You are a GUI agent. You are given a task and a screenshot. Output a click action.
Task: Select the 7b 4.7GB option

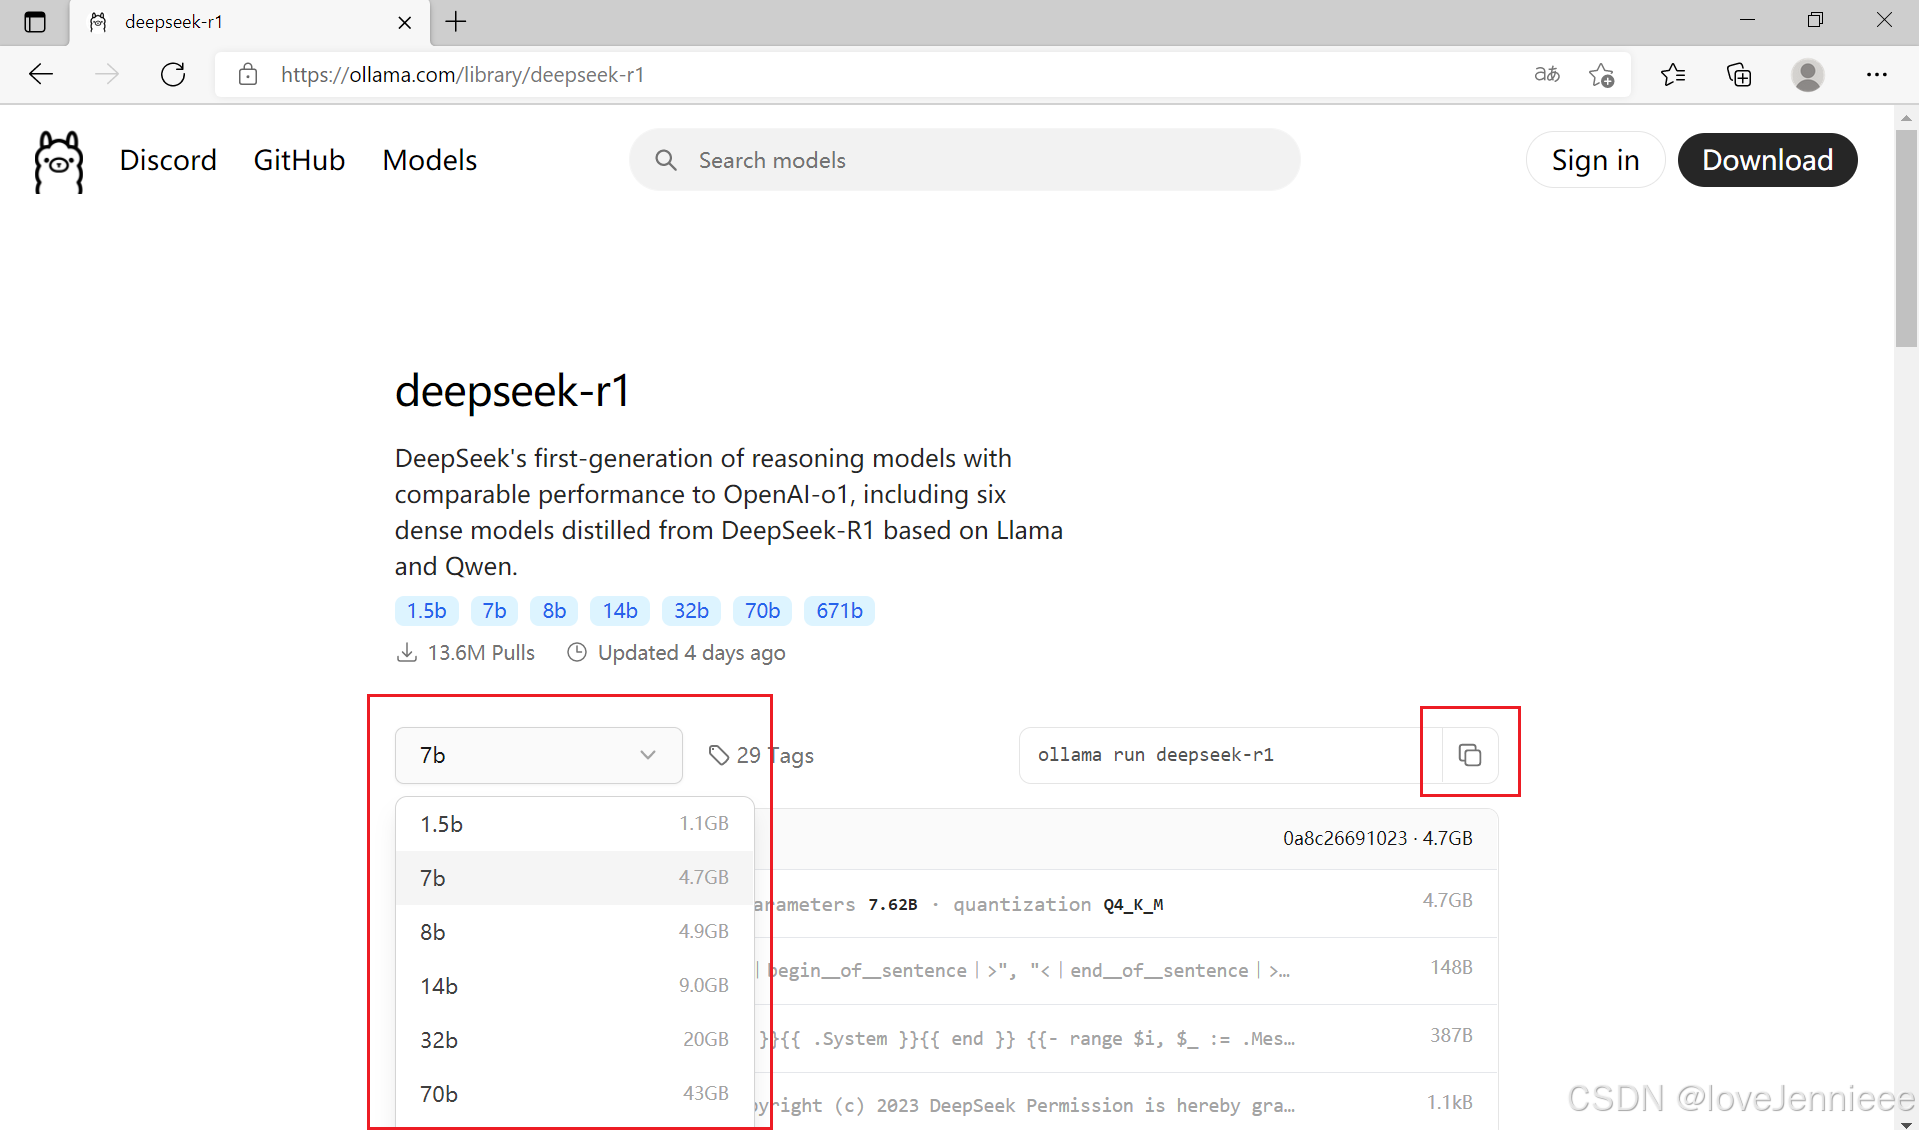(574, 878)
